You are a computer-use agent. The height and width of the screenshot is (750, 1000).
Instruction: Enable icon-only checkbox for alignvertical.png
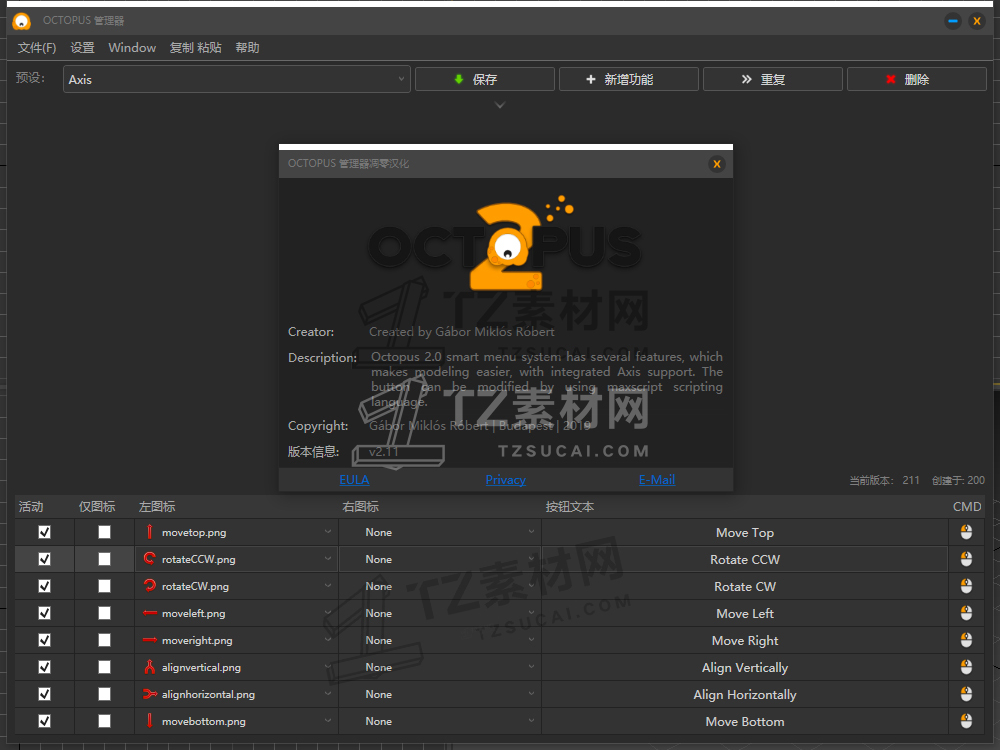point(105,667)
